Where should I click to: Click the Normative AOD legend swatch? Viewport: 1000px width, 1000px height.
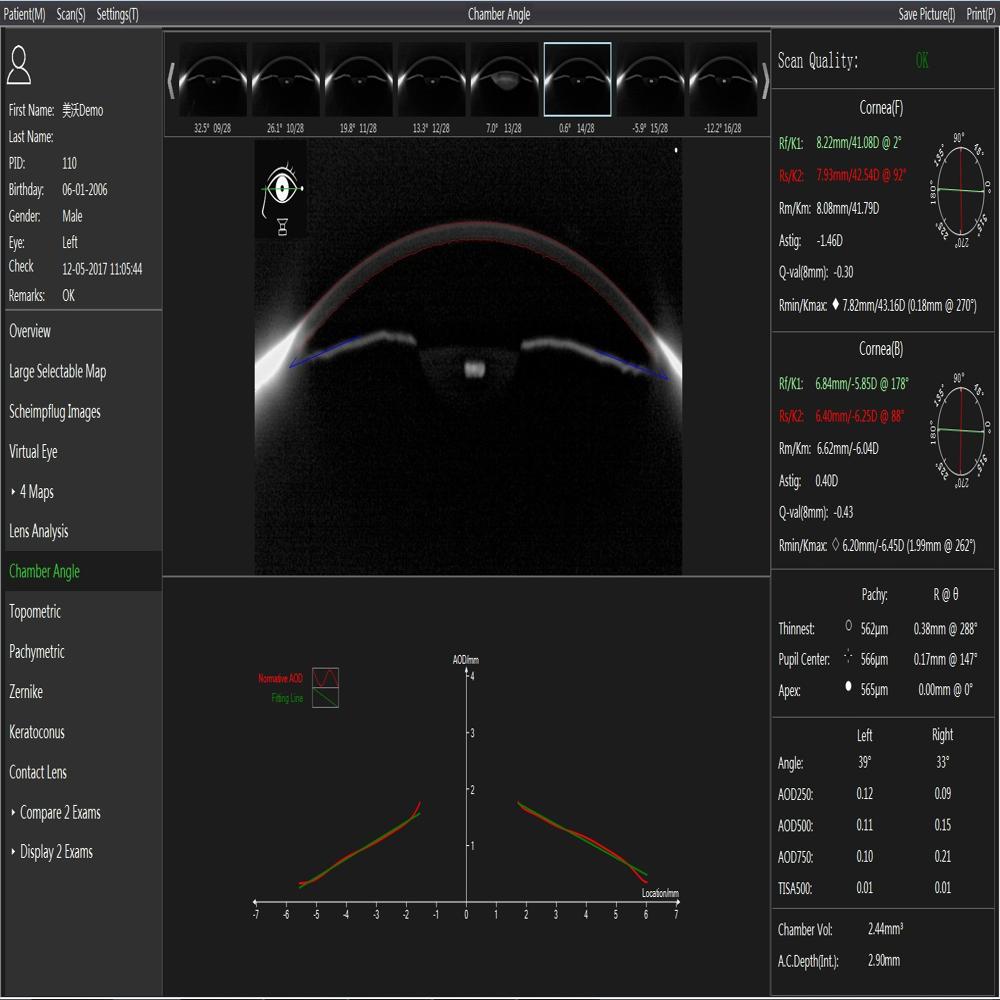[x=325, y=678]
